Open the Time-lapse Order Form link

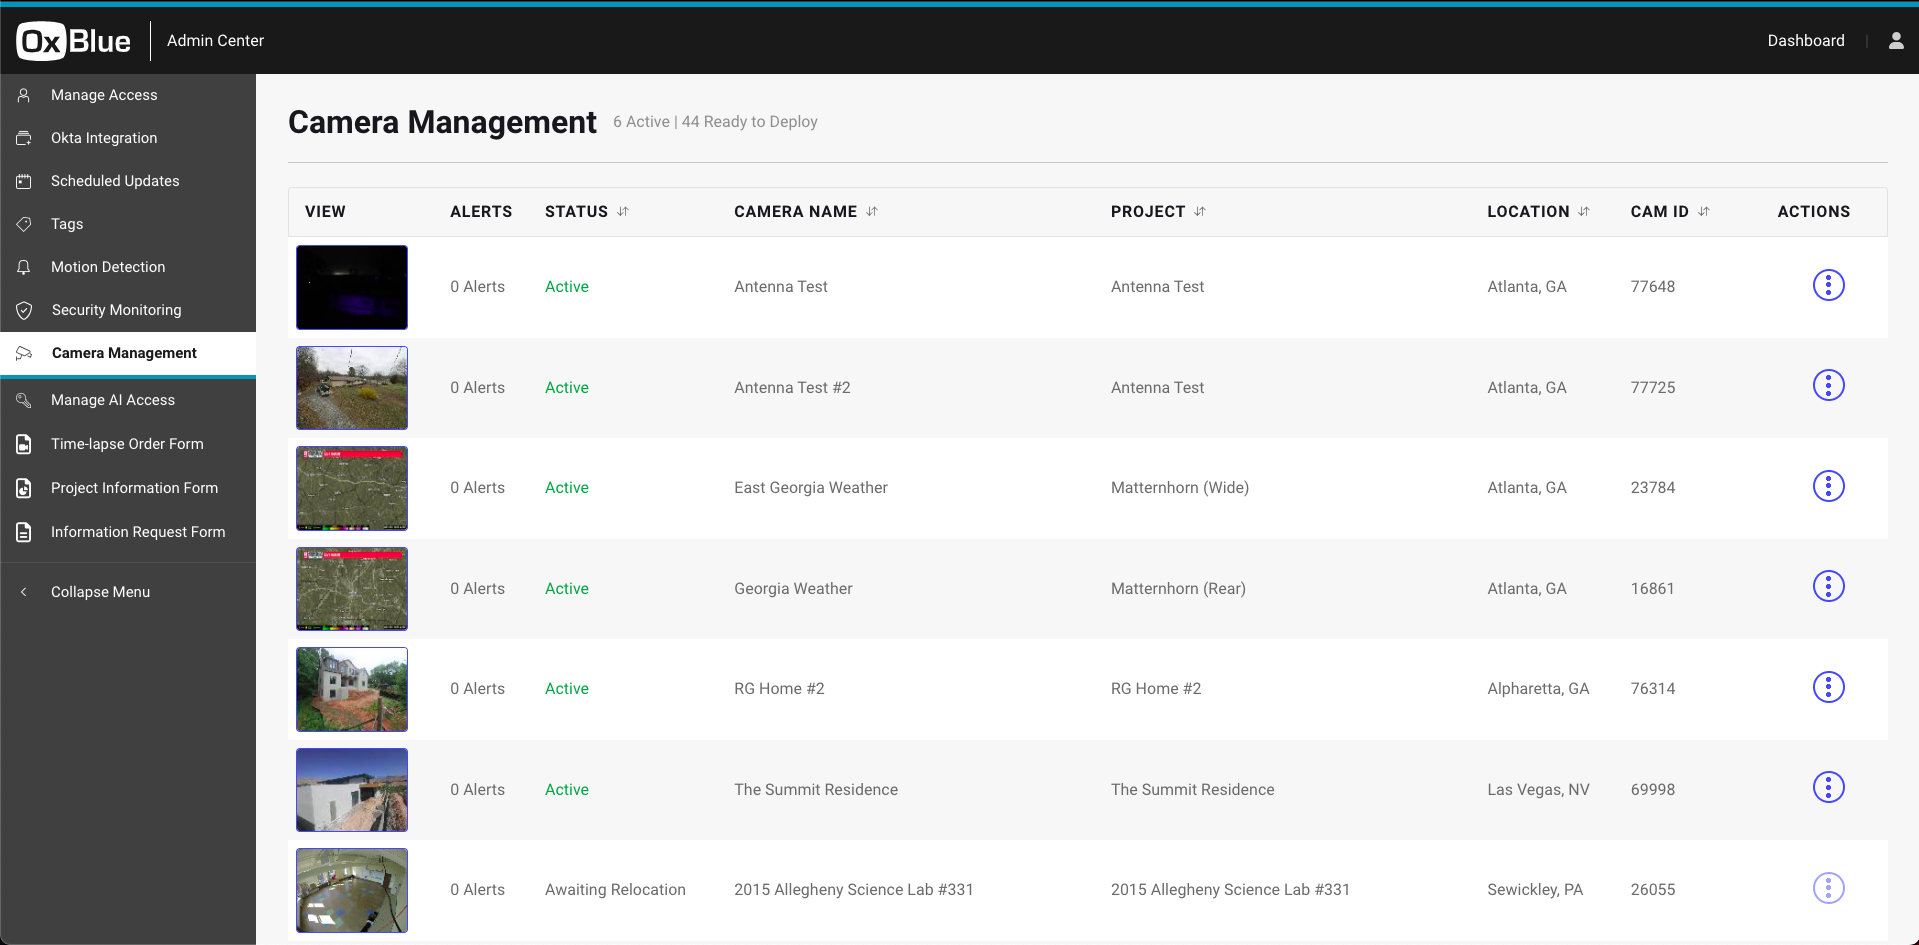pyautogui.click(x=127, y=444)
